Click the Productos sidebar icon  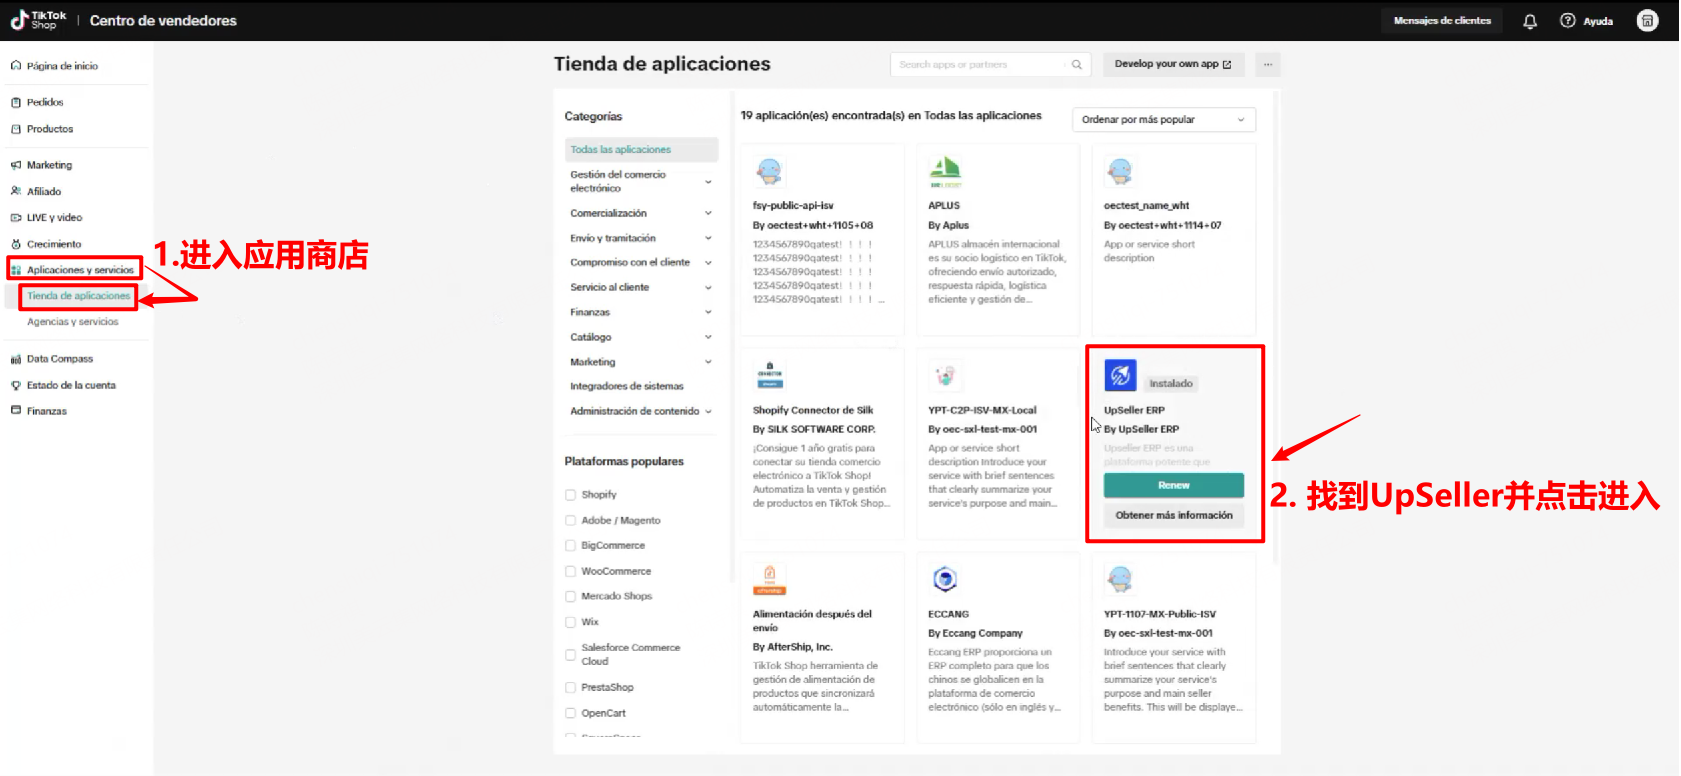(x=16, y=129)
